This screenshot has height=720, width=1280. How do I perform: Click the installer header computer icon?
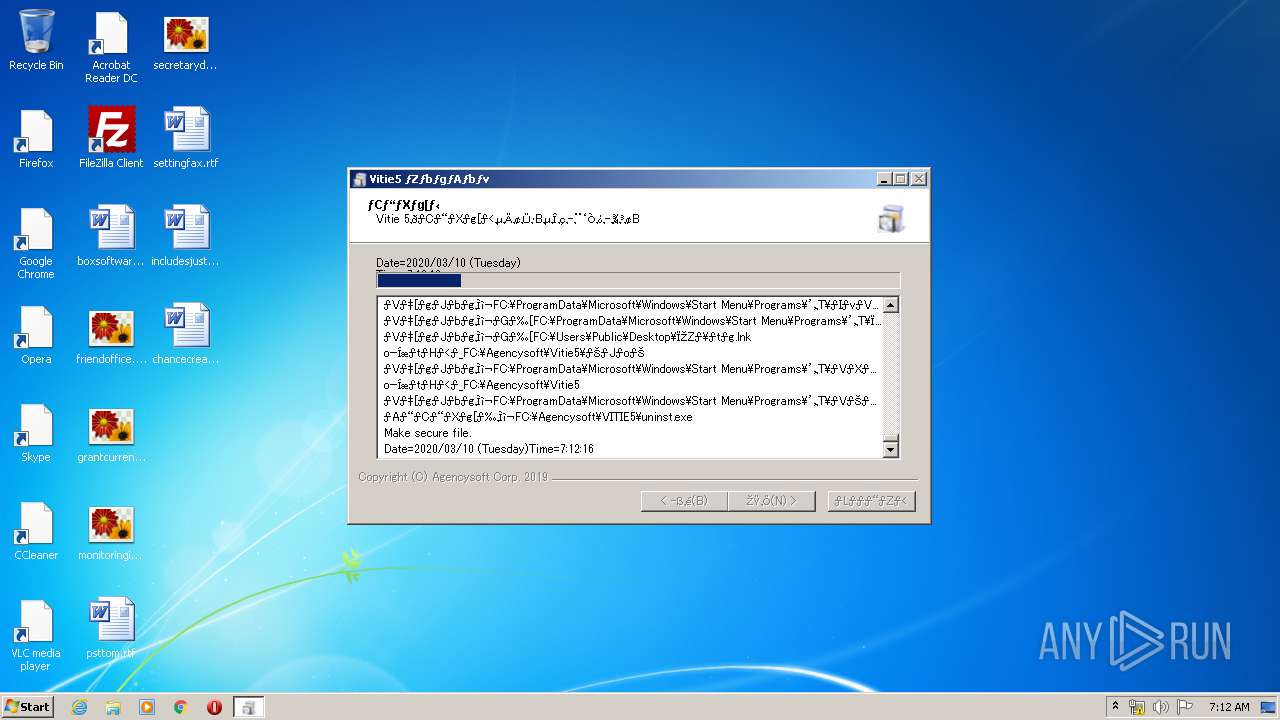[890, 218]
